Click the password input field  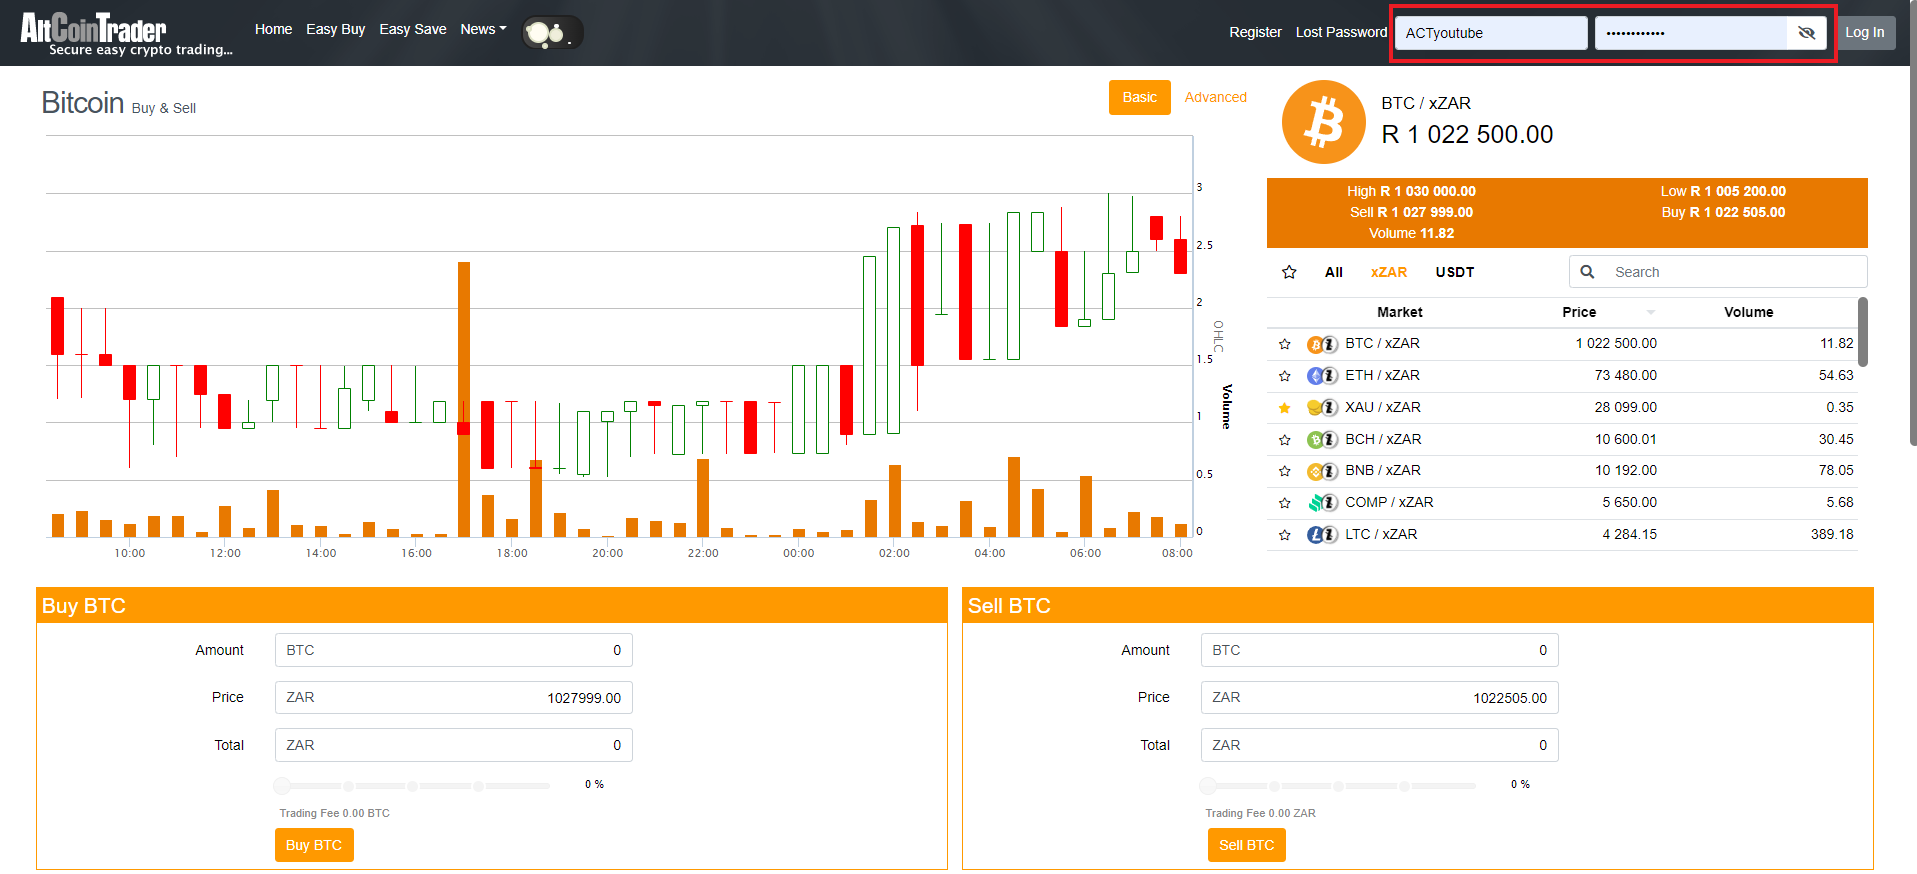click(1691, 33)
